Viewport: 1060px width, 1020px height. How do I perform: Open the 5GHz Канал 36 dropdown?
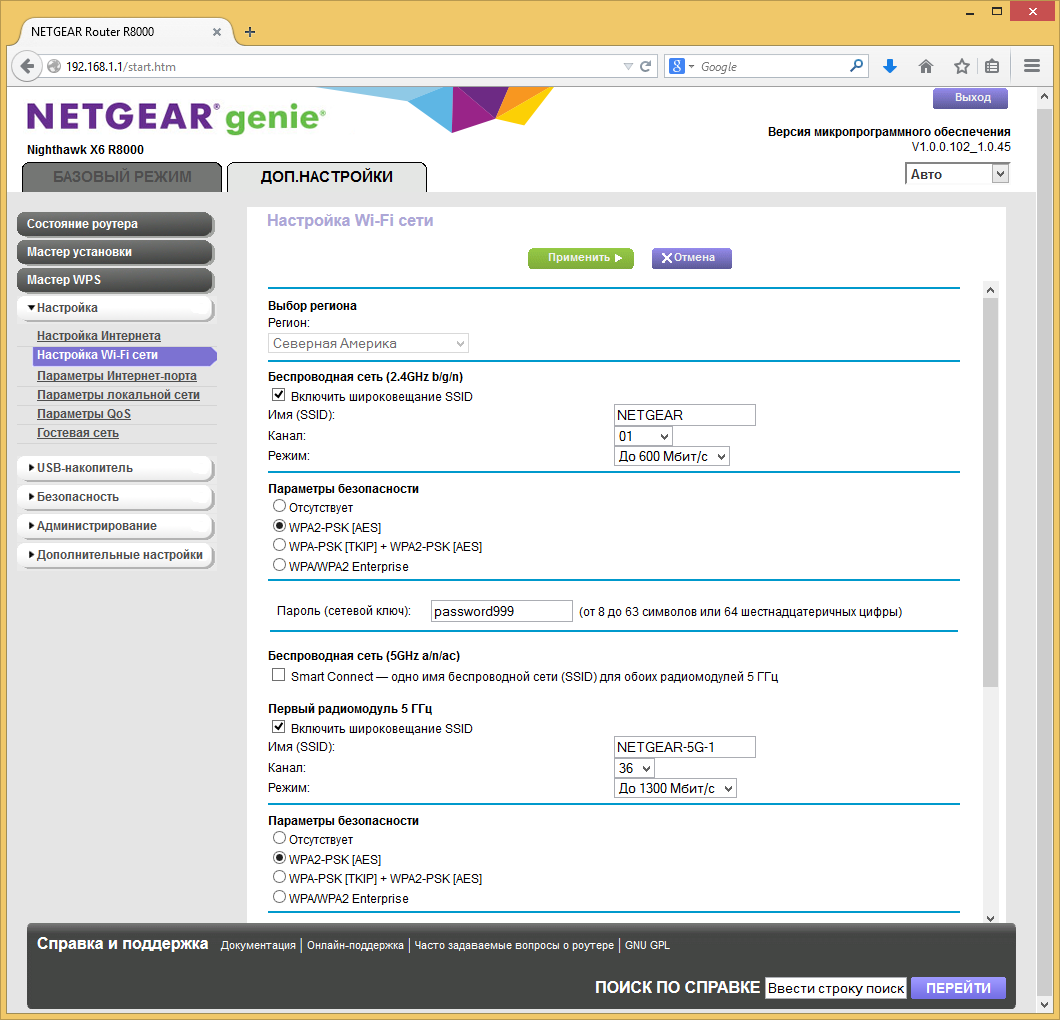(634, 769)
